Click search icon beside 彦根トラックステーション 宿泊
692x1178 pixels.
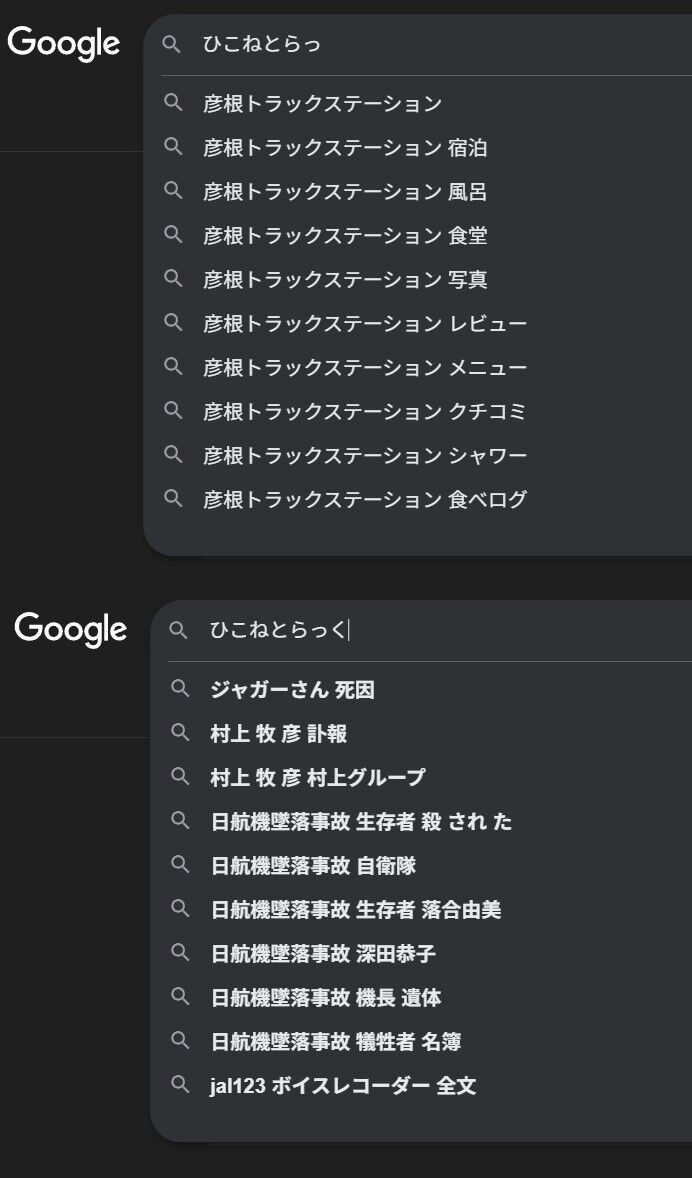pos(173,147)
